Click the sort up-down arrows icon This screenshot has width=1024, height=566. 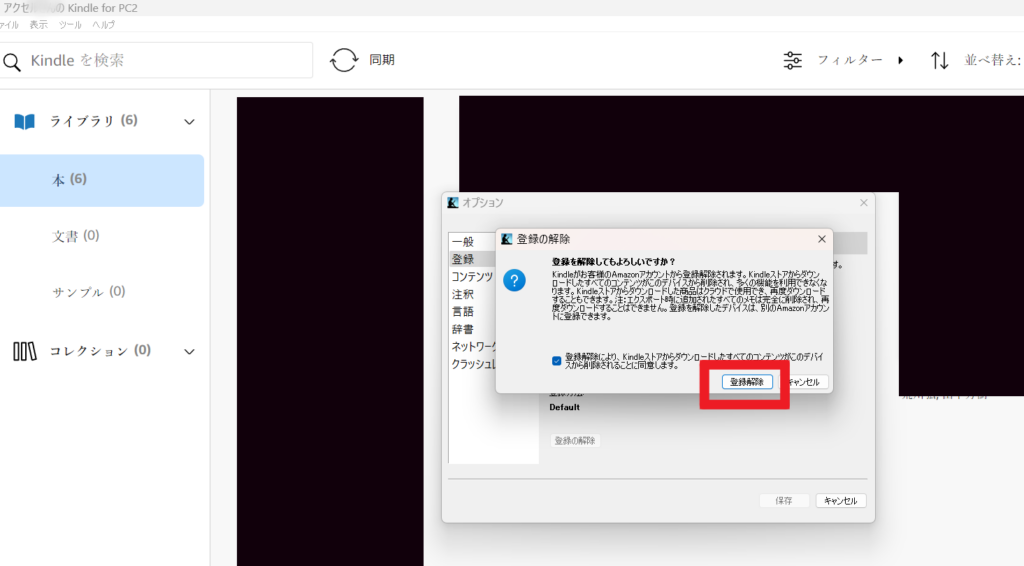939,60
